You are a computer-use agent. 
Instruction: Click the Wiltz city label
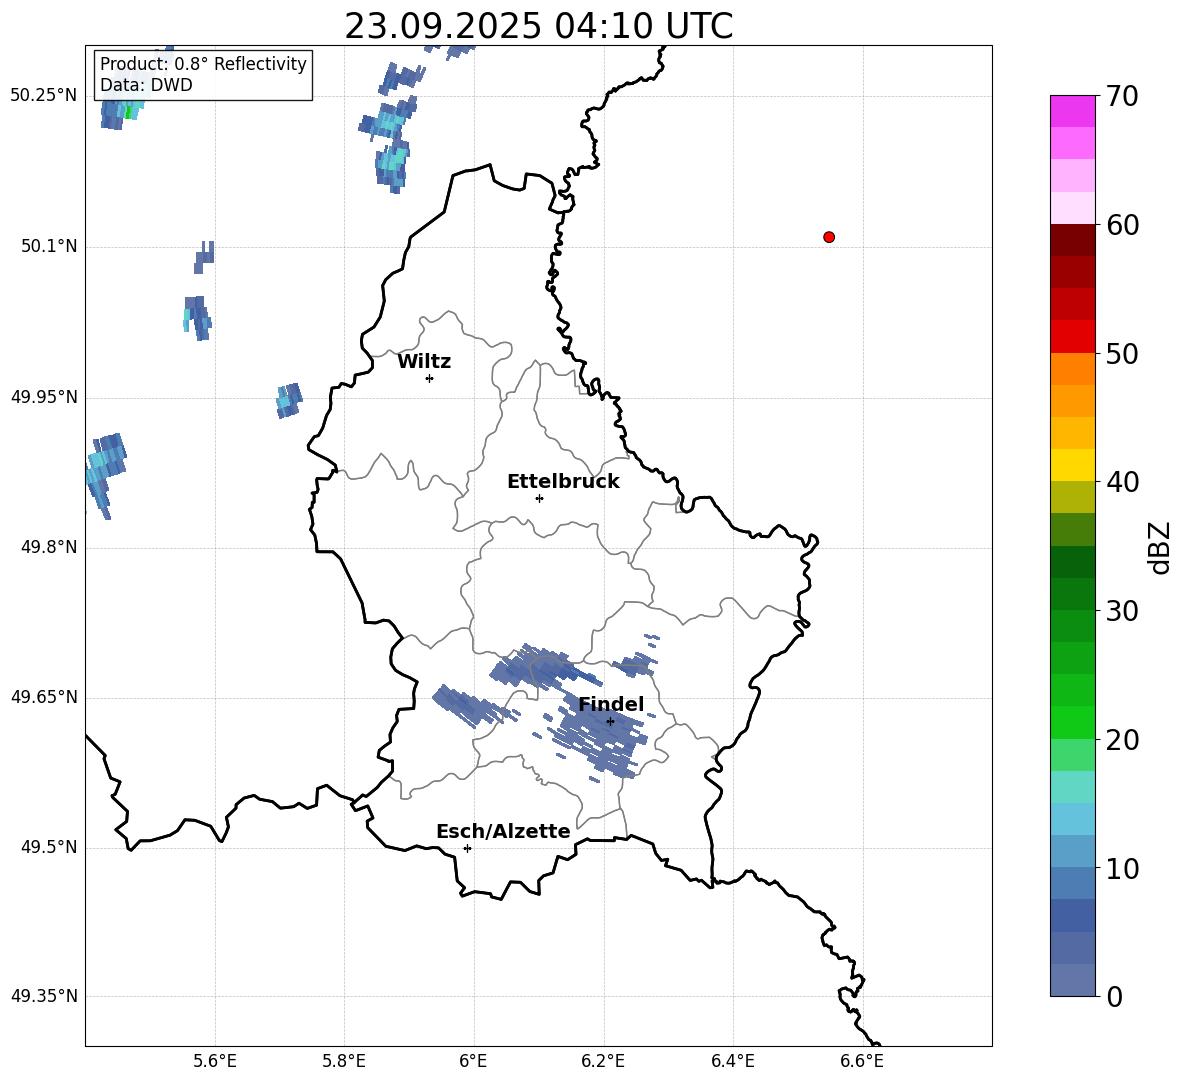pos(424,362)
